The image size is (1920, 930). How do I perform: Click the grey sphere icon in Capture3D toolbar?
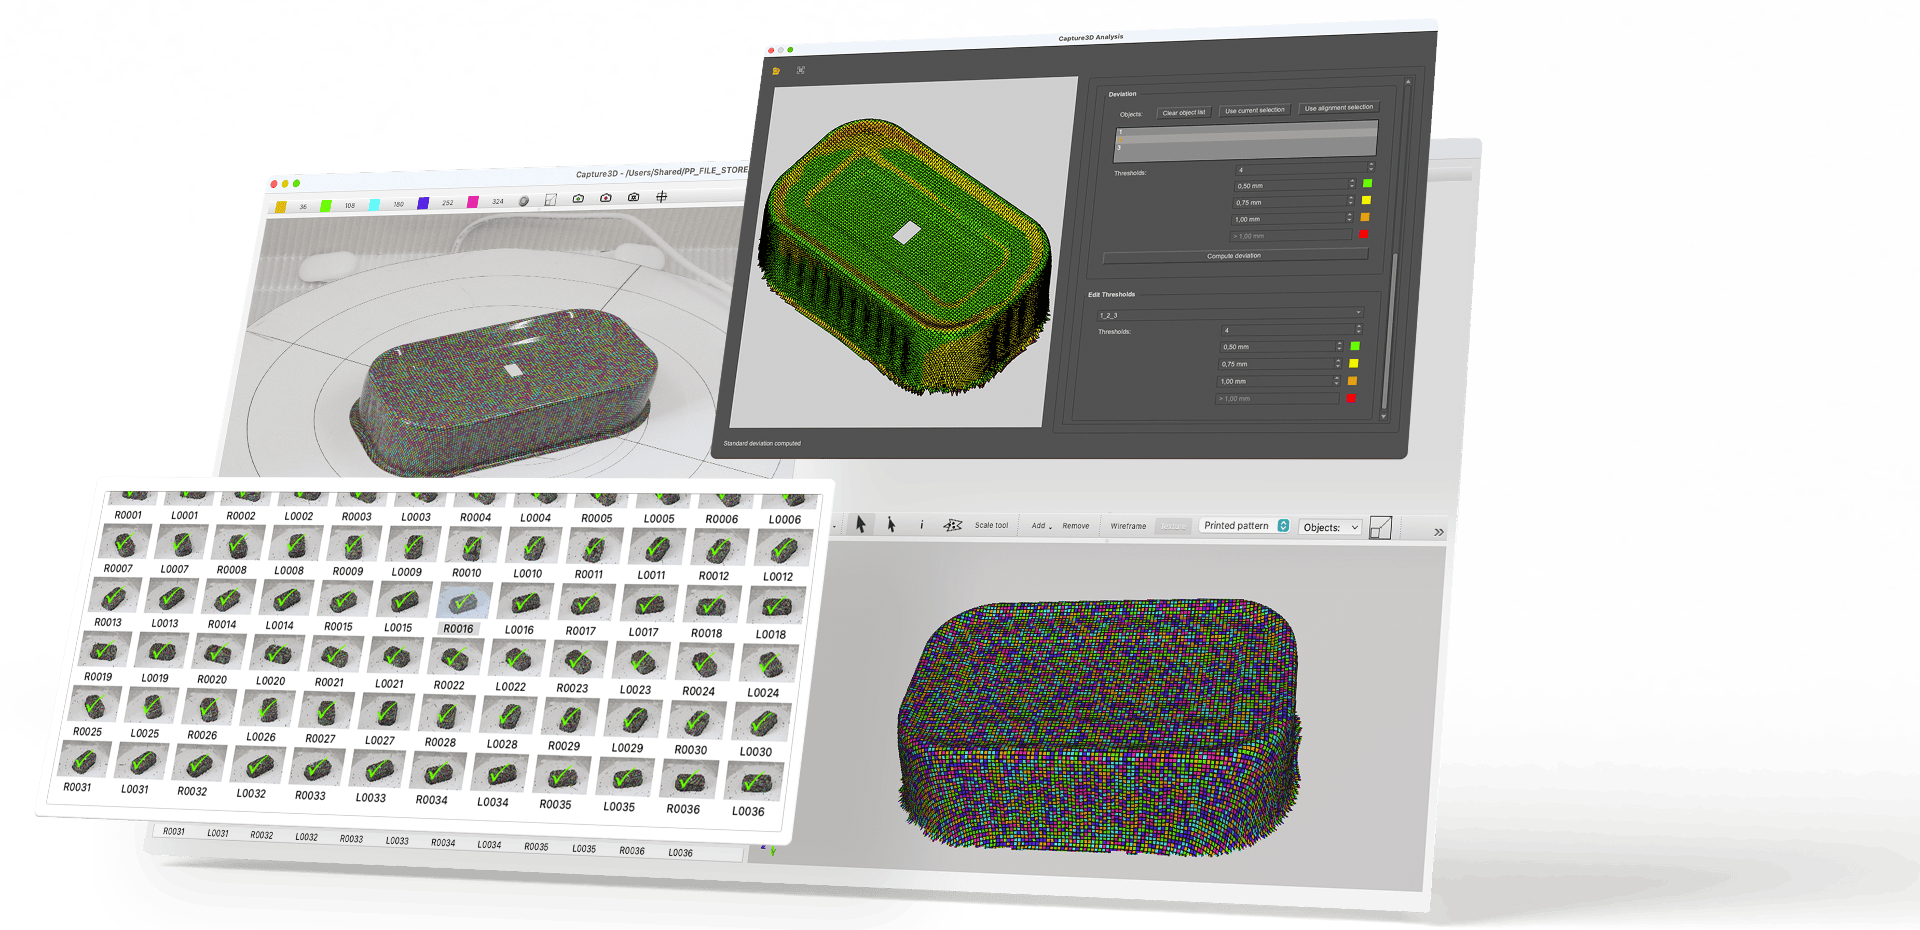[523, 201]
